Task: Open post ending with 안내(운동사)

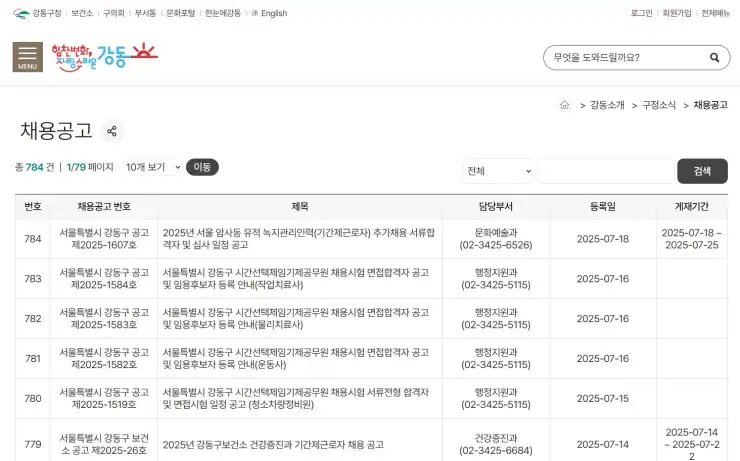Action: [x=296, y=359]
